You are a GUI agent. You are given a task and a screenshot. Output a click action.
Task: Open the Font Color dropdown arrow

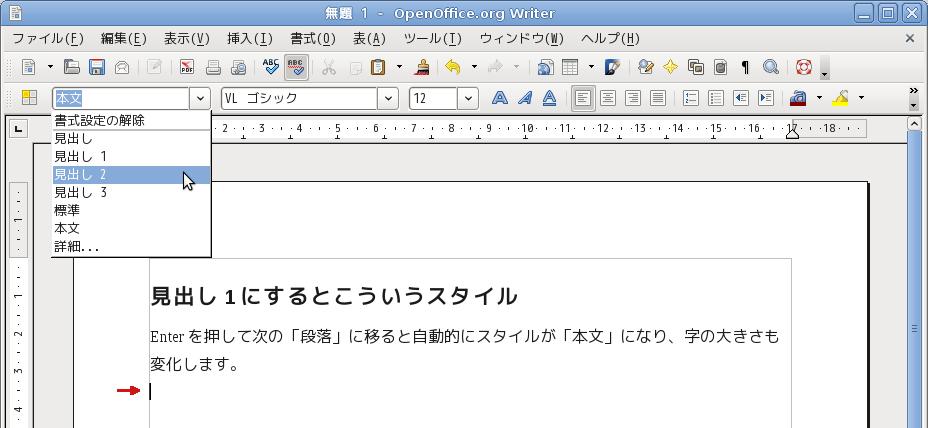point(820,98)
